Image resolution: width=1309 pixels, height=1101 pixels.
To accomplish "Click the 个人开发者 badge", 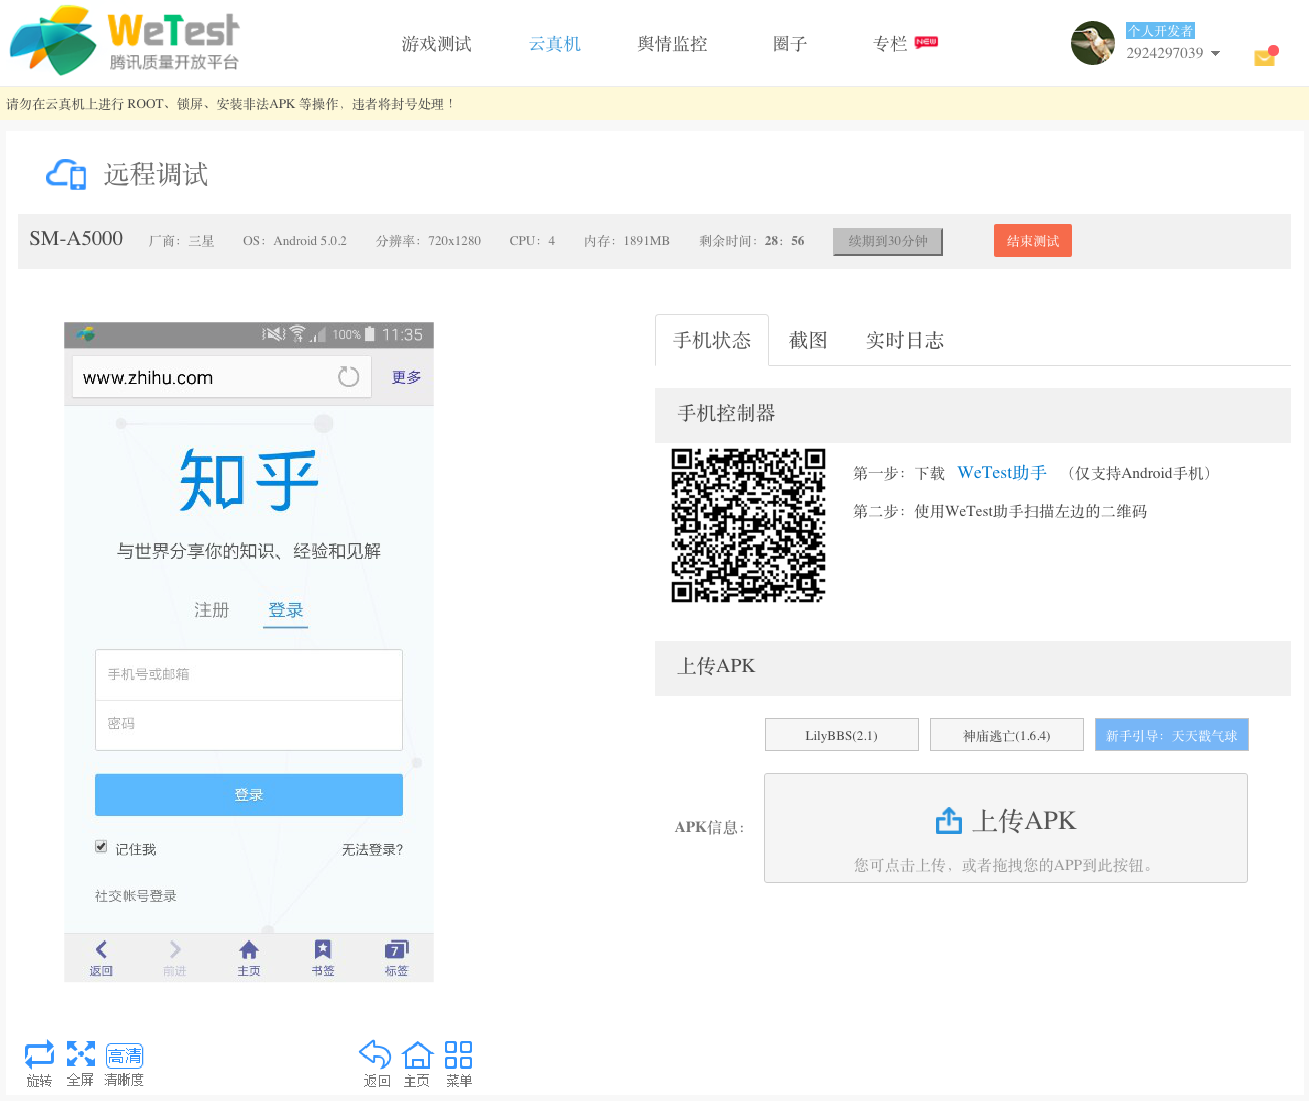I will [x=1160, y=31].
